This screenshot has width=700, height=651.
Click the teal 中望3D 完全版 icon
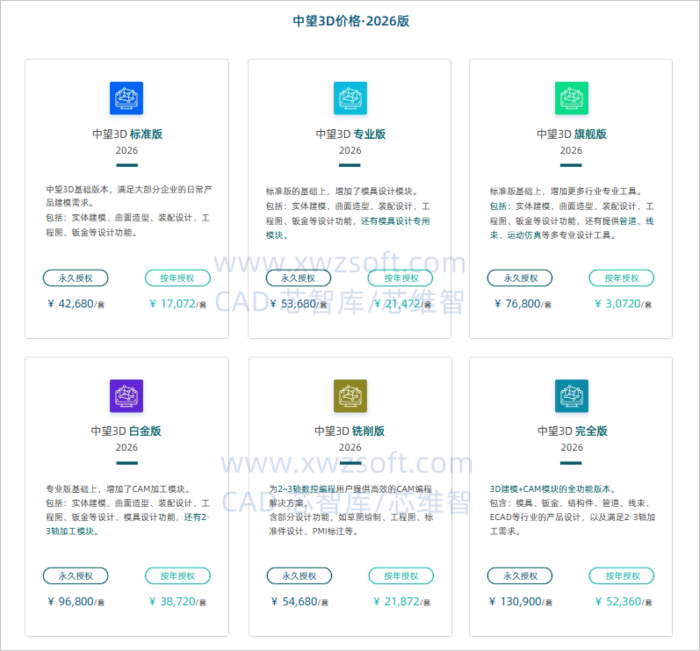(x=571, y=396)
